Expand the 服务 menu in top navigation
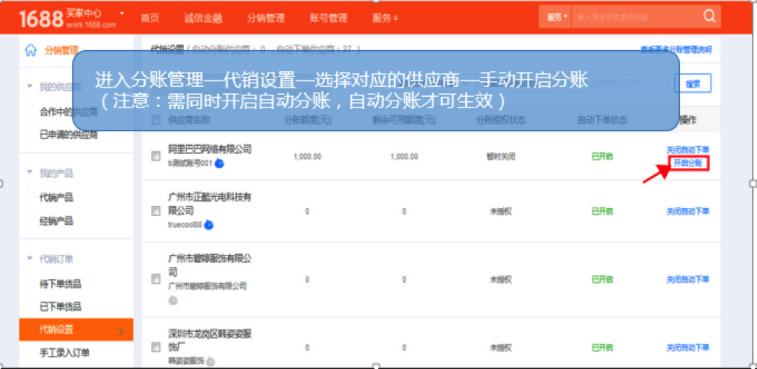The image size is (757, 369). [385, 18]
